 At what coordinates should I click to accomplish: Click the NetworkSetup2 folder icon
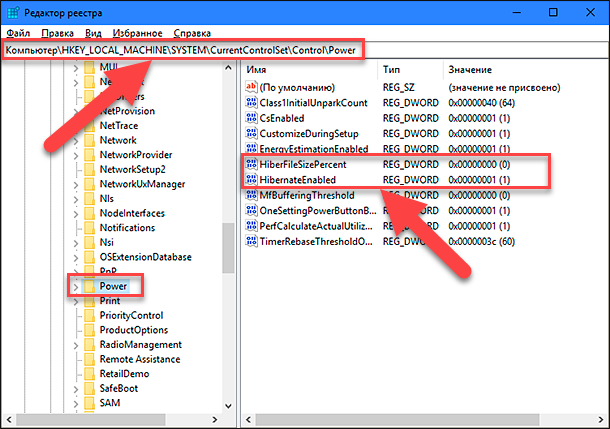[89, 169]
